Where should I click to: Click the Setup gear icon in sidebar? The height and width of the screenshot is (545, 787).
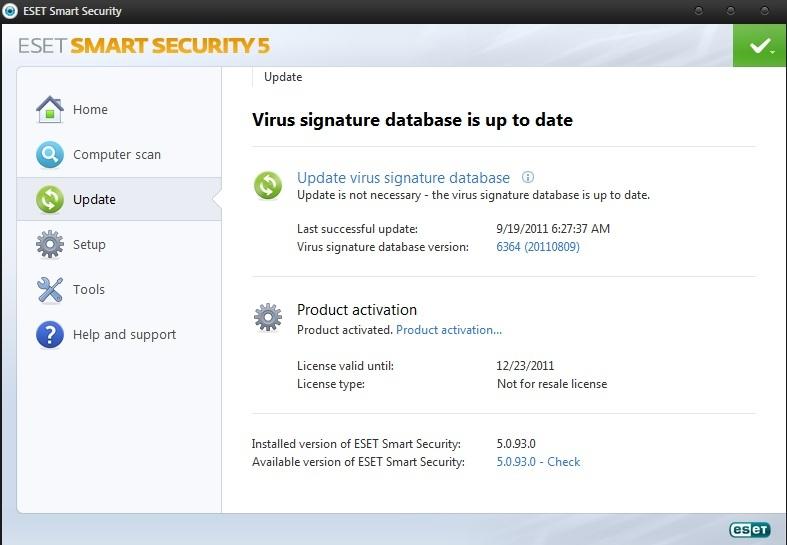[50, 244]
